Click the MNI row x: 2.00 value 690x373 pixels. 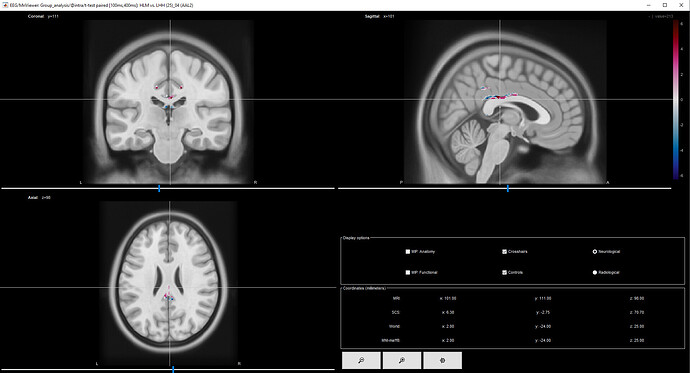447,340
